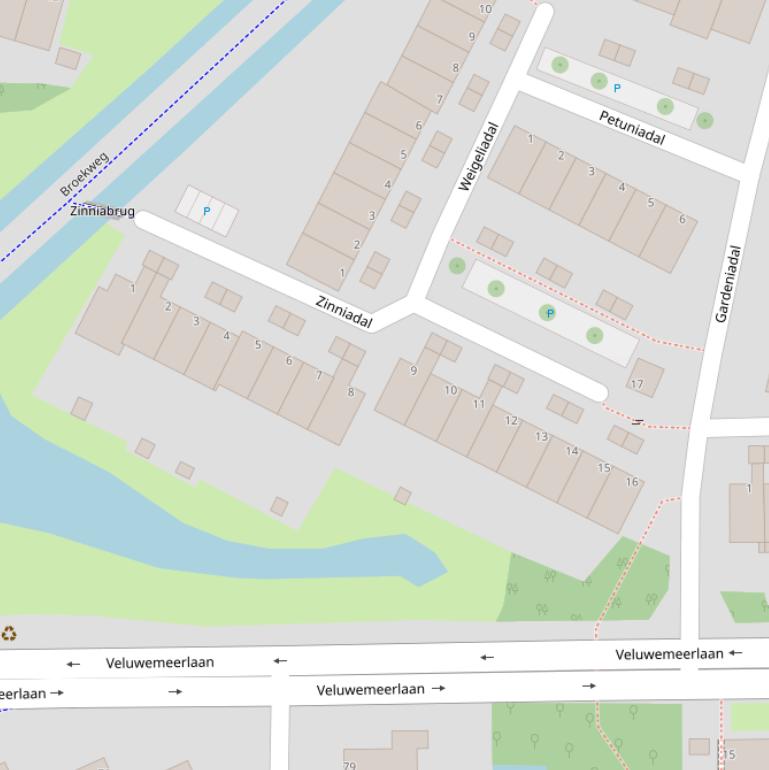This screenshot has width=769, height=770.
Task: Click the Zinniabrug bridge label
Action: [102, 211]
